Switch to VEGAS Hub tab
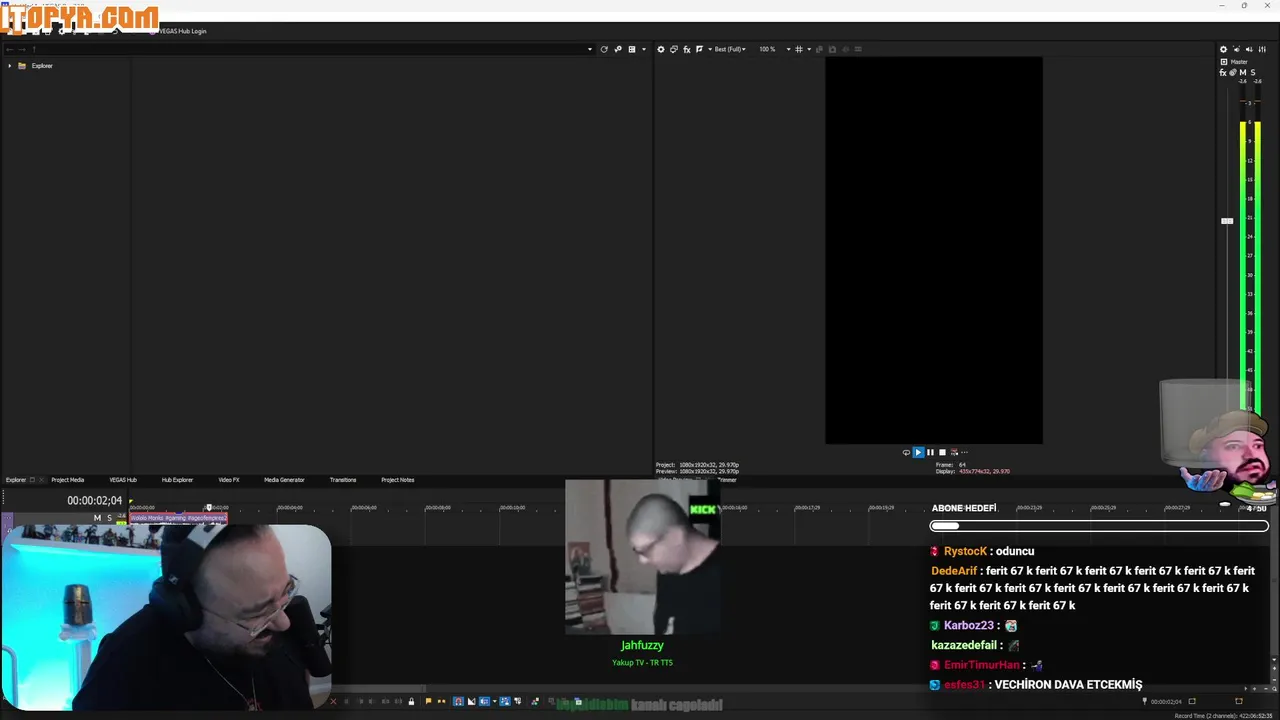 pyautogui.click(x=123, y=480)
